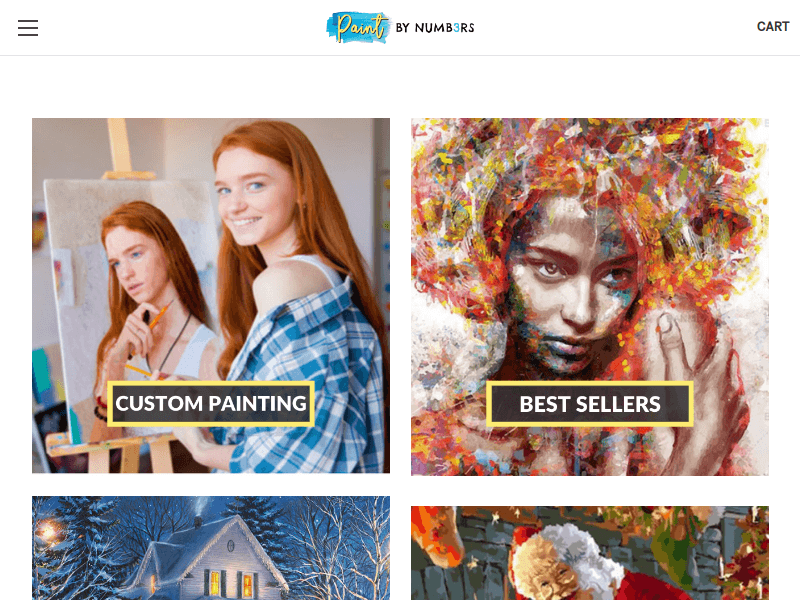Select the CUSTOM PAINTING label
The width and height of the screenshot is (800, 600).
pos(211,404)
